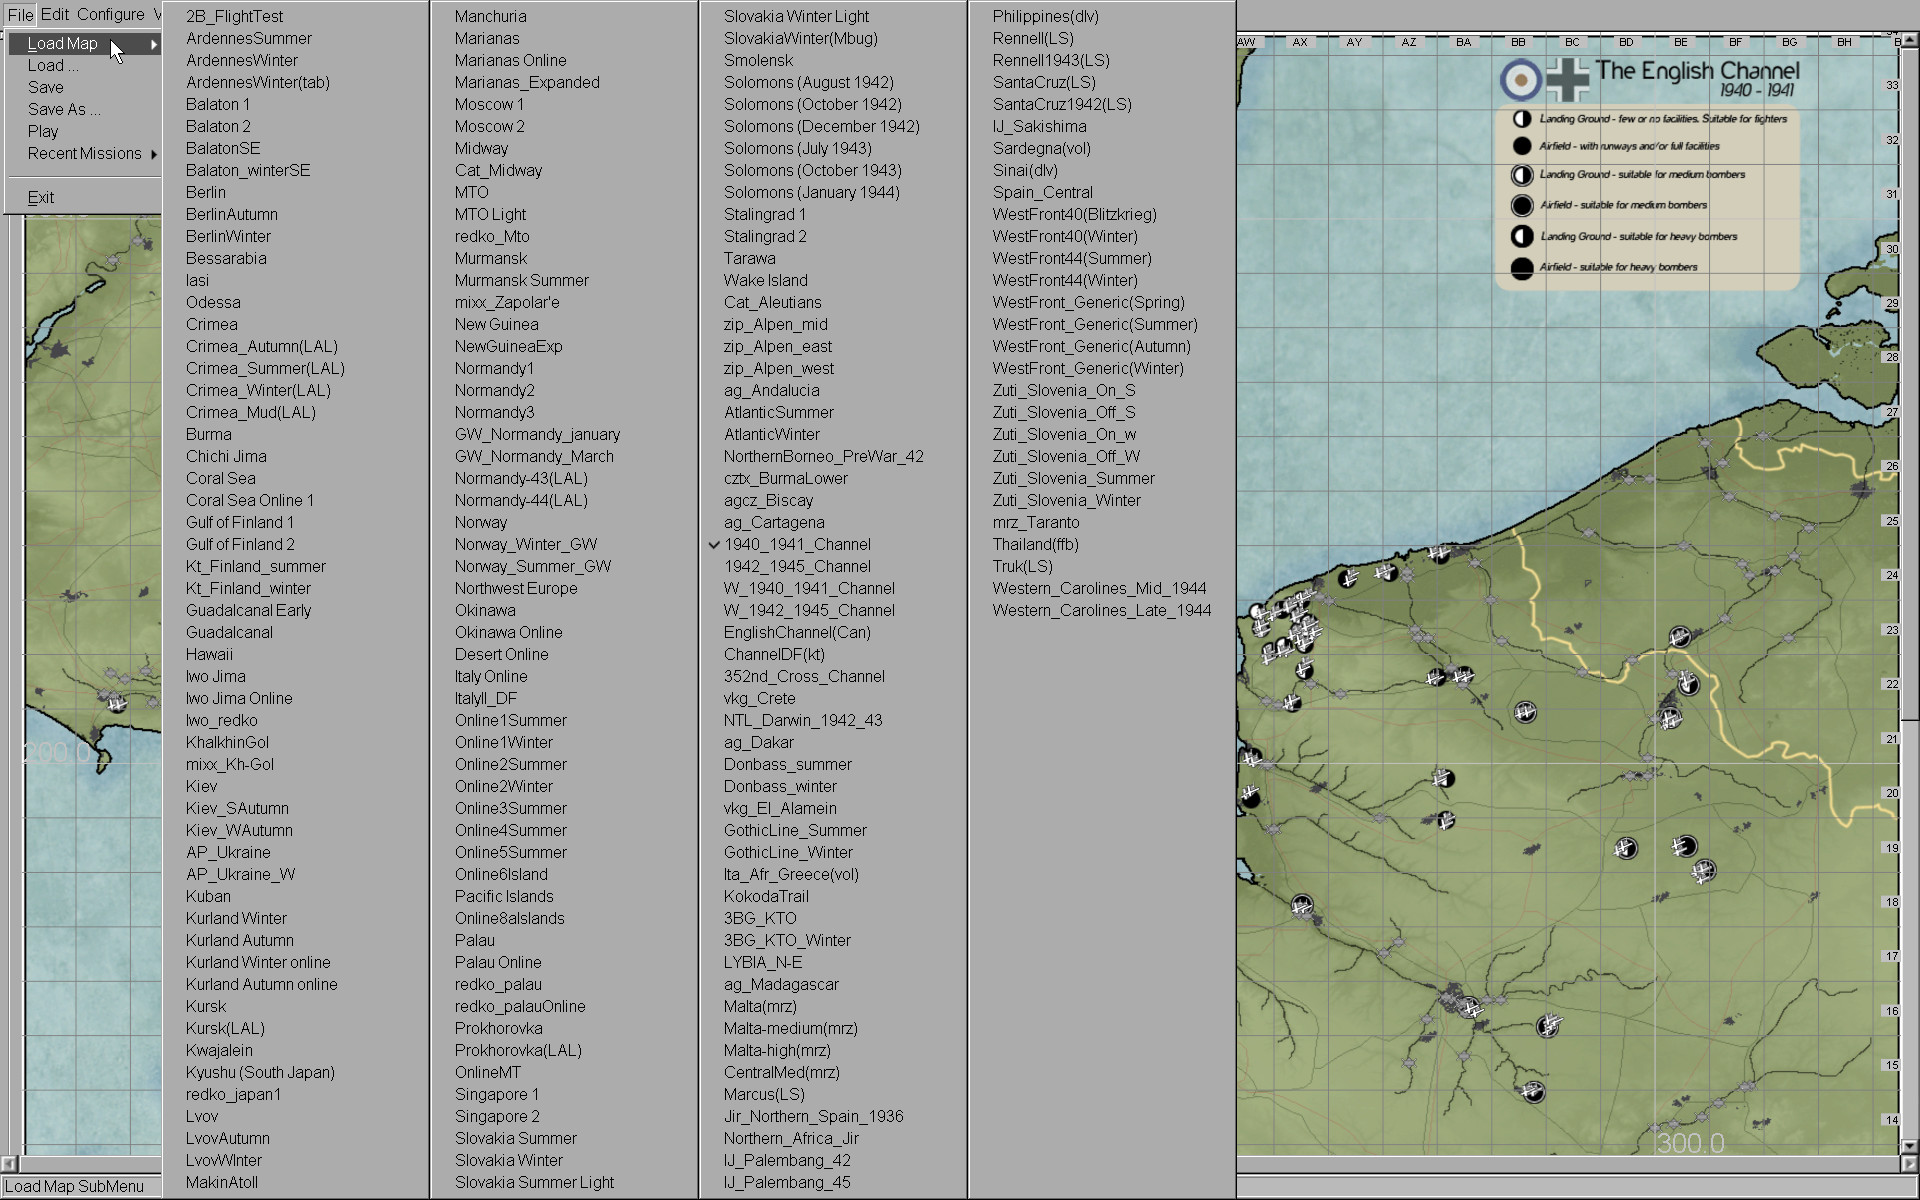Image resolution: width=1920 pixels, height=1200 pixels.
Task: Expand the Load Map submenu arrow
Action: tap(153, 44)
